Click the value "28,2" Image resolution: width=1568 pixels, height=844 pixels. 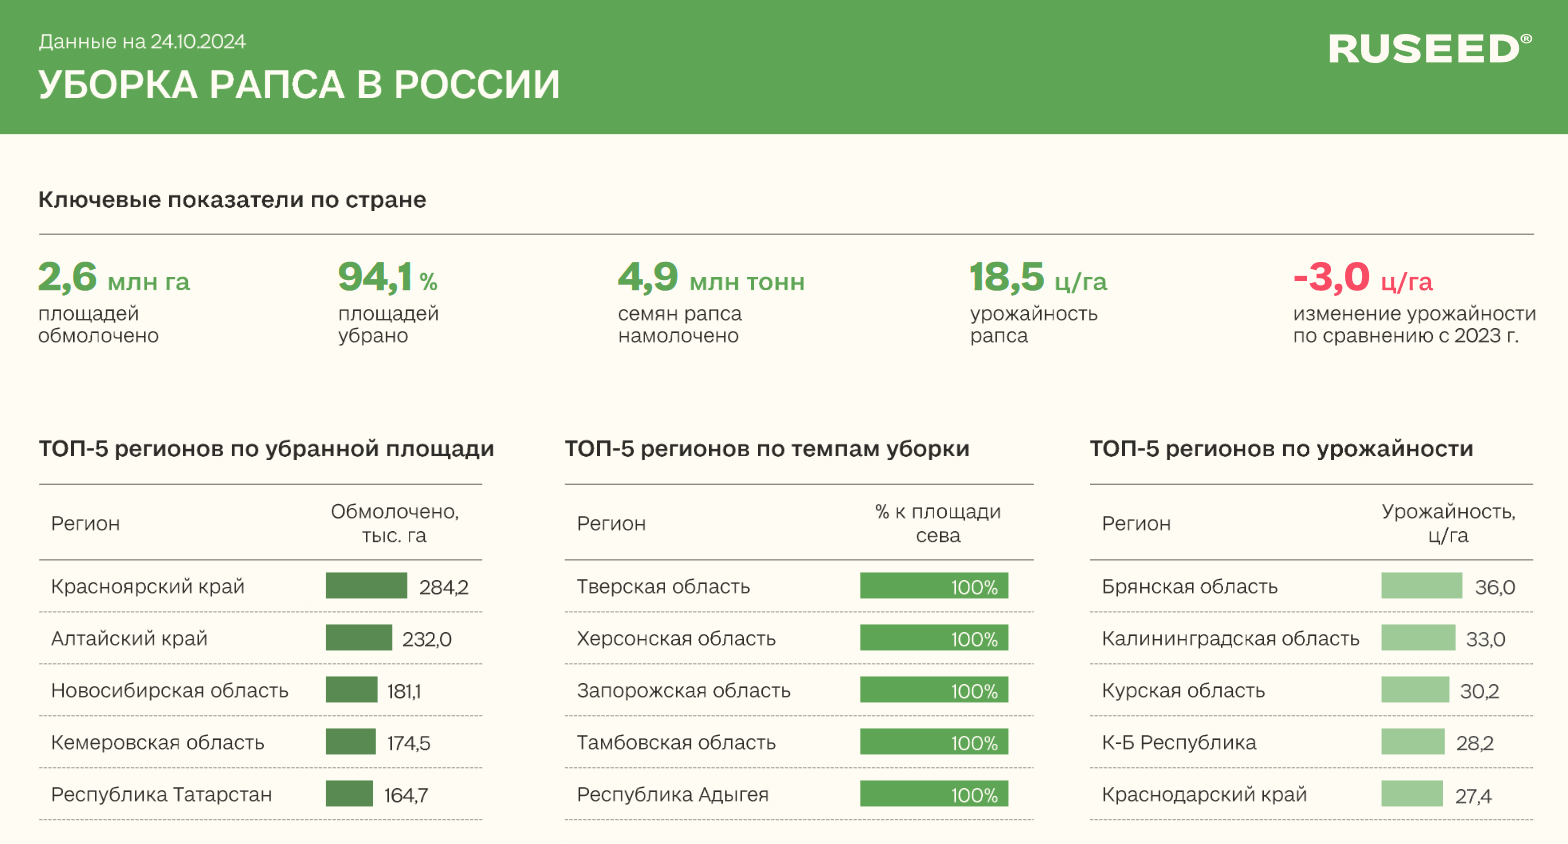point(1475,744)
